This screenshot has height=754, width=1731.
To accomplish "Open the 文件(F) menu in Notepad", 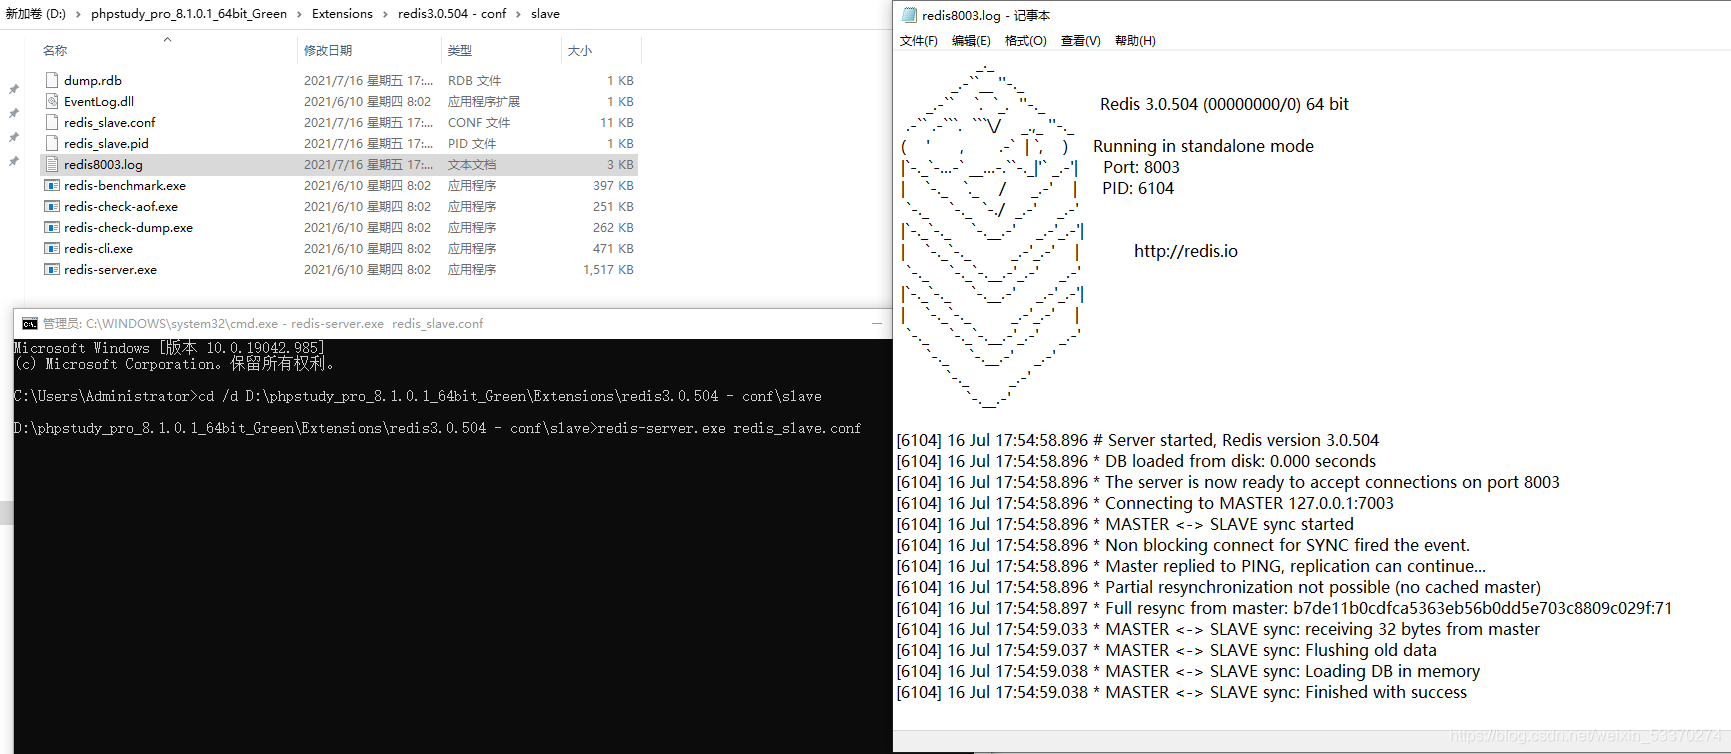I will point(919,41).
